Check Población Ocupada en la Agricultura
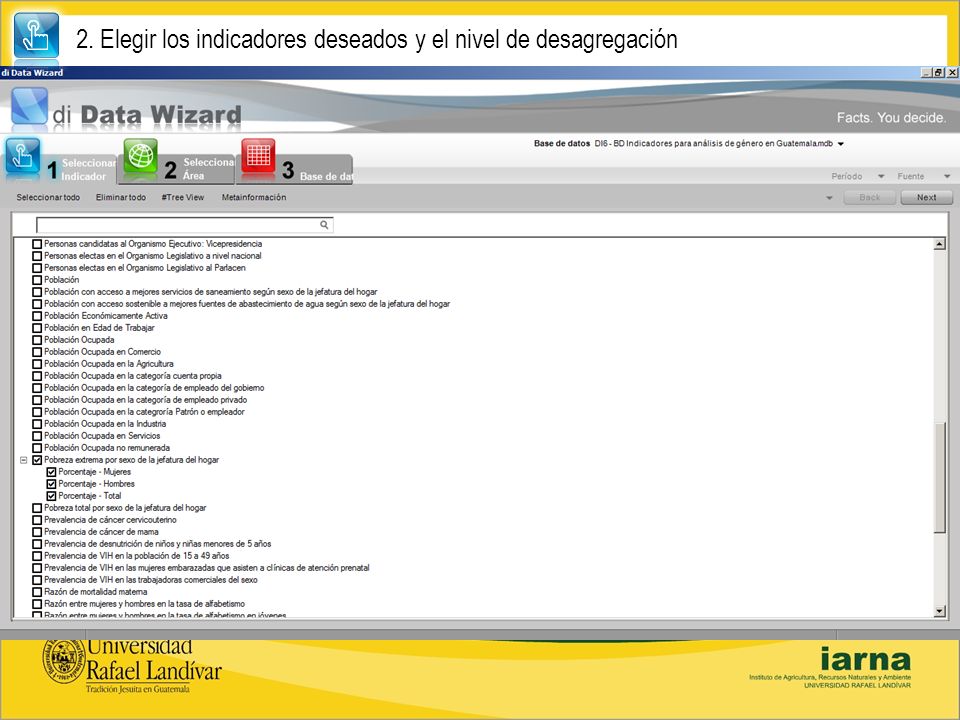The height and width of the screenshot is (720, 960). [37, 364]
